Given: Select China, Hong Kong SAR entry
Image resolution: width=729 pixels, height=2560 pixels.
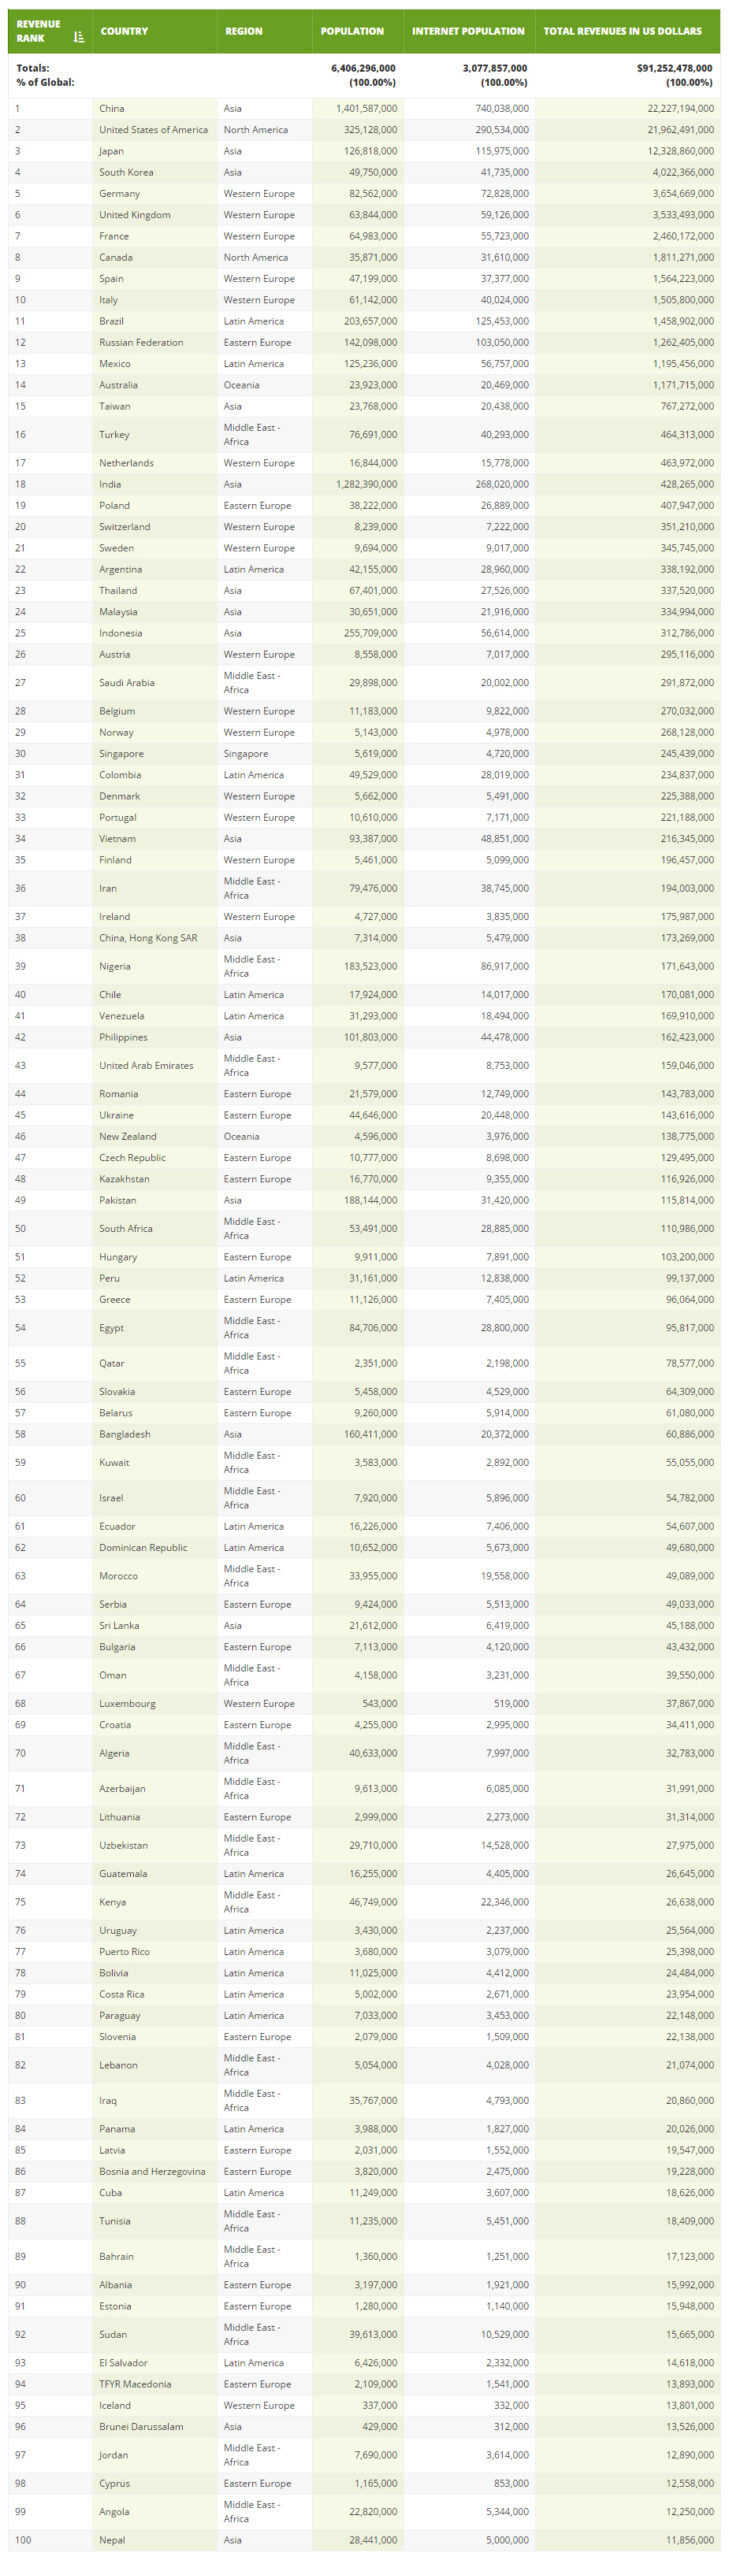Looking at the screenshot, I should (148, 938).
